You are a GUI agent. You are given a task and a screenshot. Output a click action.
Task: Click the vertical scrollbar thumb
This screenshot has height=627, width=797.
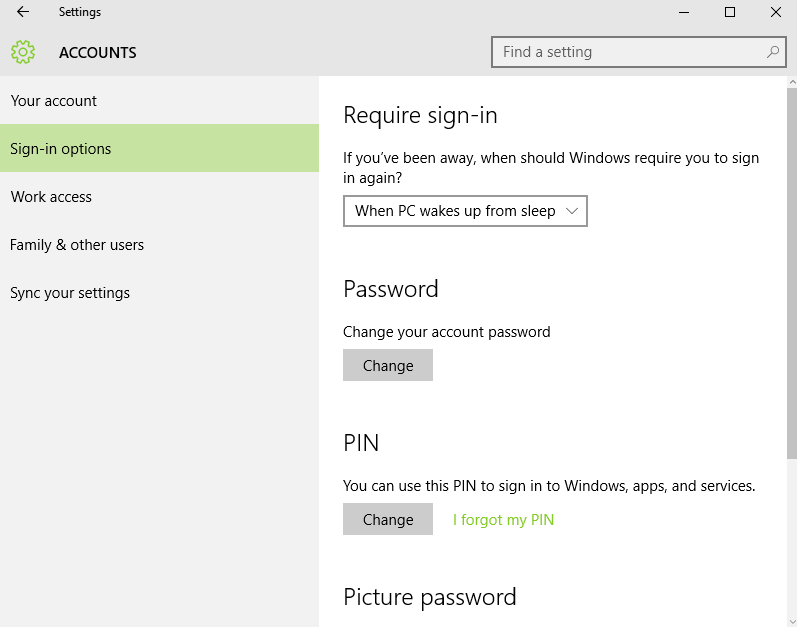coord(792,273)
